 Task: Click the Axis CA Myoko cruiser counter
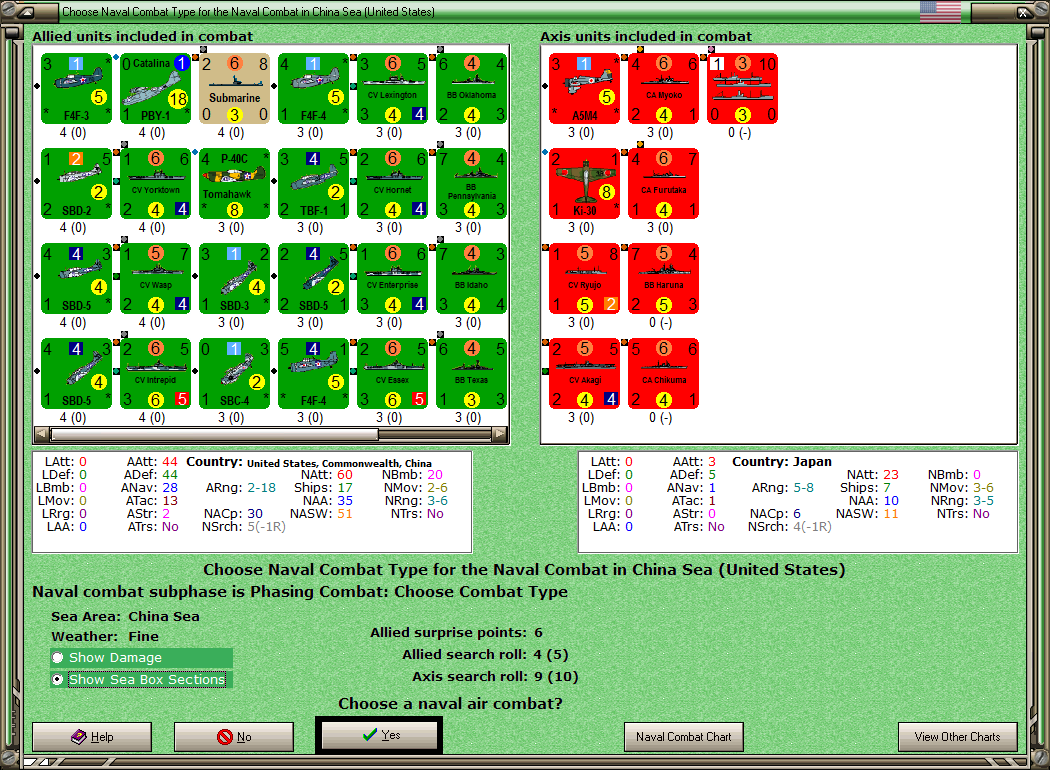664,89
